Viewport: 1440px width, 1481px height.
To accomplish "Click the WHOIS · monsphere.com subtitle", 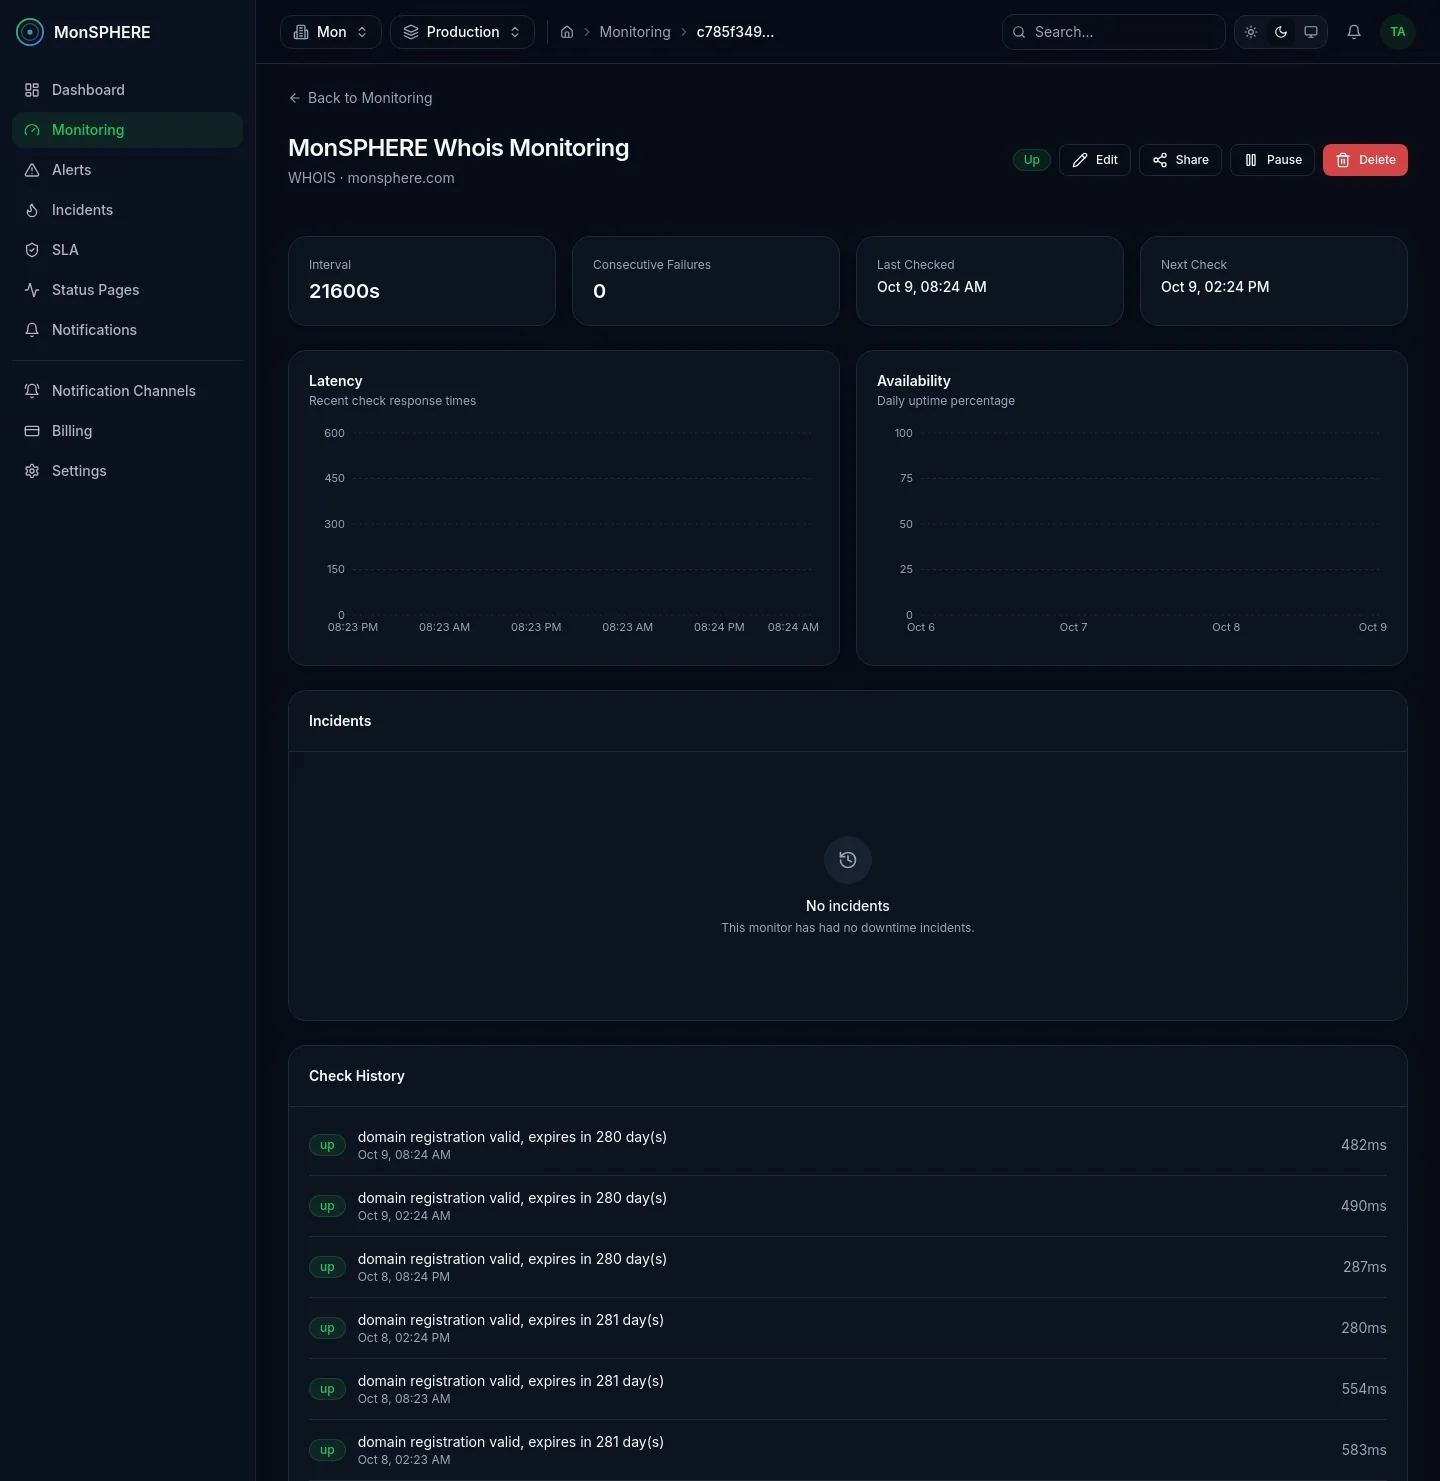I will pyautogui.click(x=371, y=178).
